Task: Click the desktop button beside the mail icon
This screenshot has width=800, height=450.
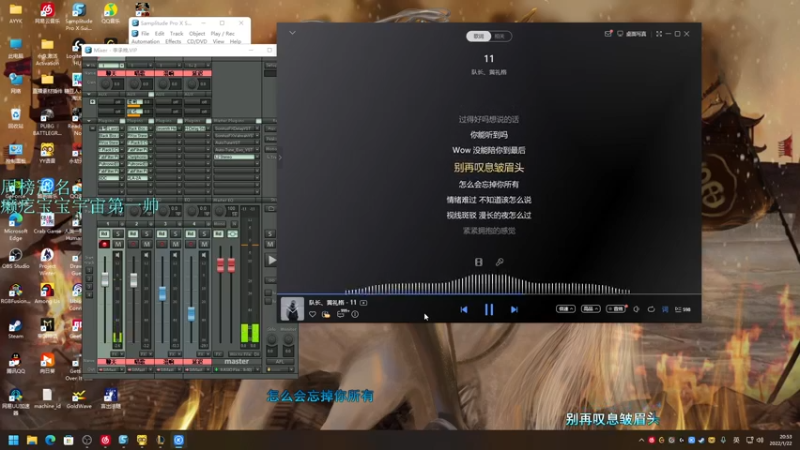Action: [632, 34]
